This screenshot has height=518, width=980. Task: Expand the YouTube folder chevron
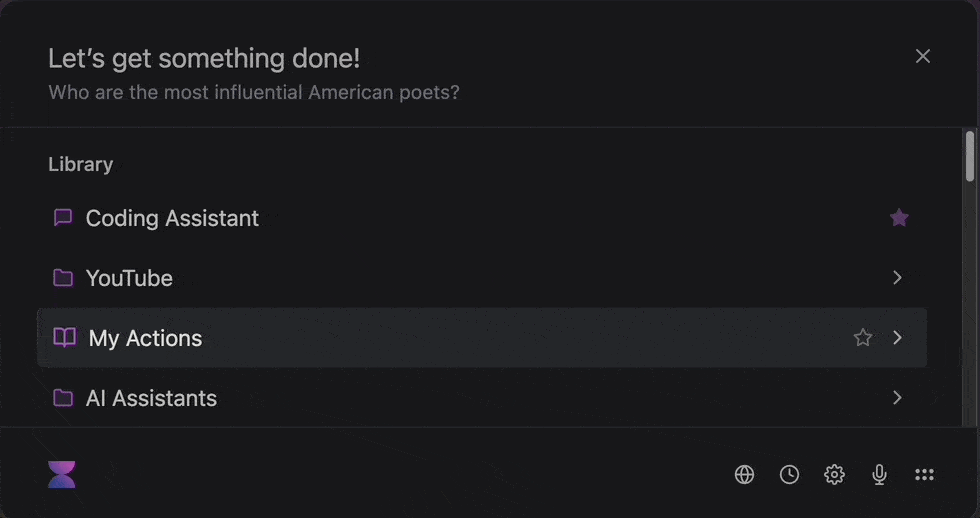898,278
